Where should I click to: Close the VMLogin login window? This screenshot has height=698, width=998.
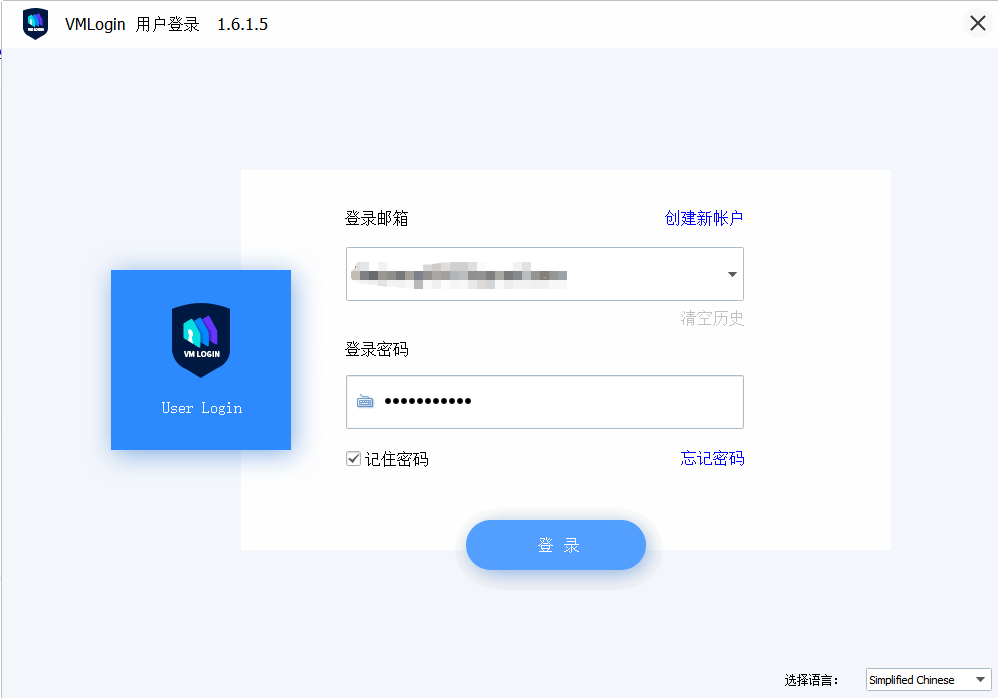click(978, 24)
